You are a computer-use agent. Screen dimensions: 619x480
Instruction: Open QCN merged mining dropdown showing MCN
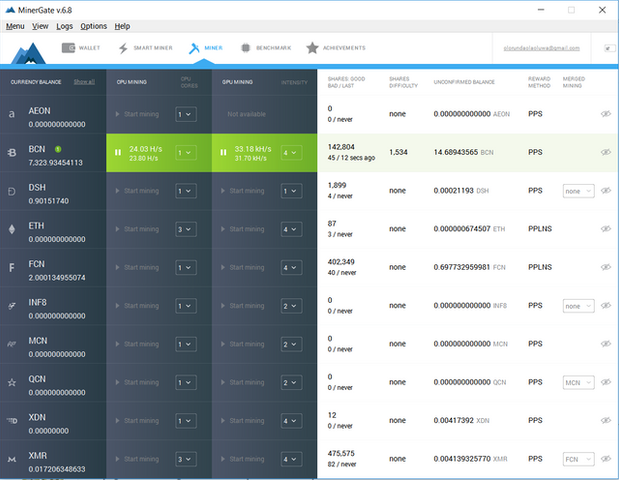click(x=578, y=382)
